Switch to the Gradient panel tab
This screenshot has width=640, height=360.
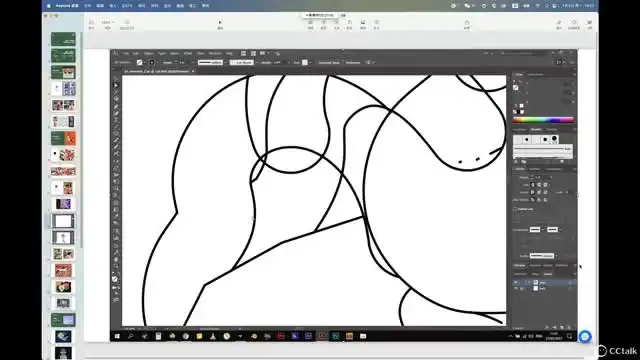535,169
